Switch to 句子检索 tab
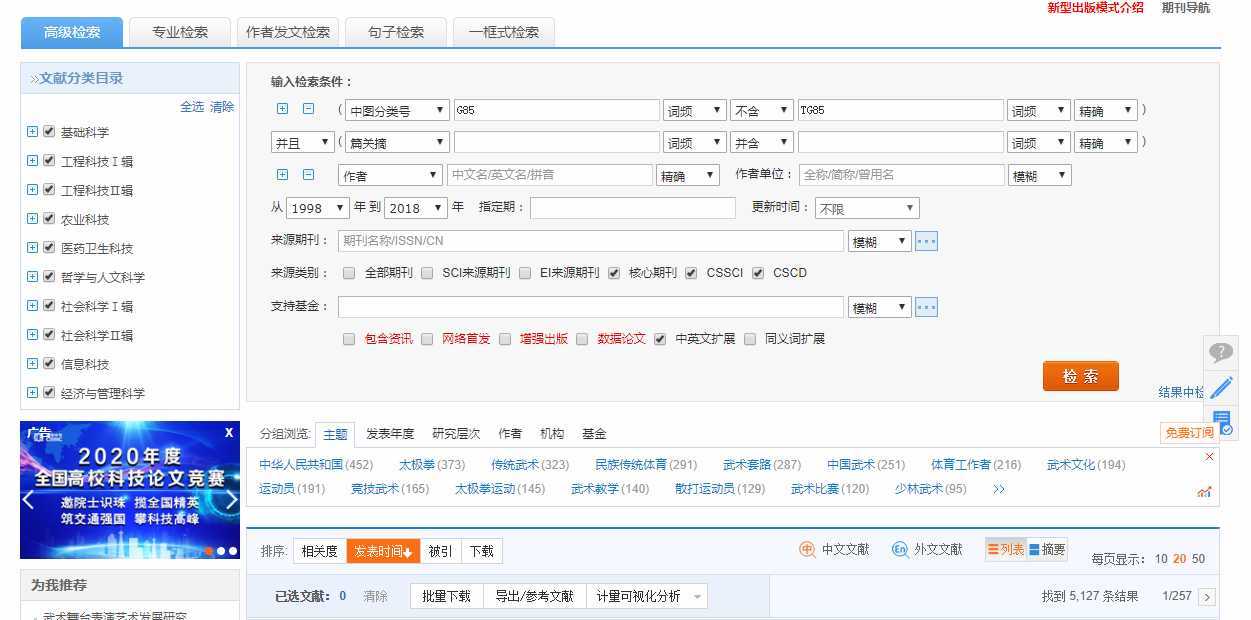 396,32
